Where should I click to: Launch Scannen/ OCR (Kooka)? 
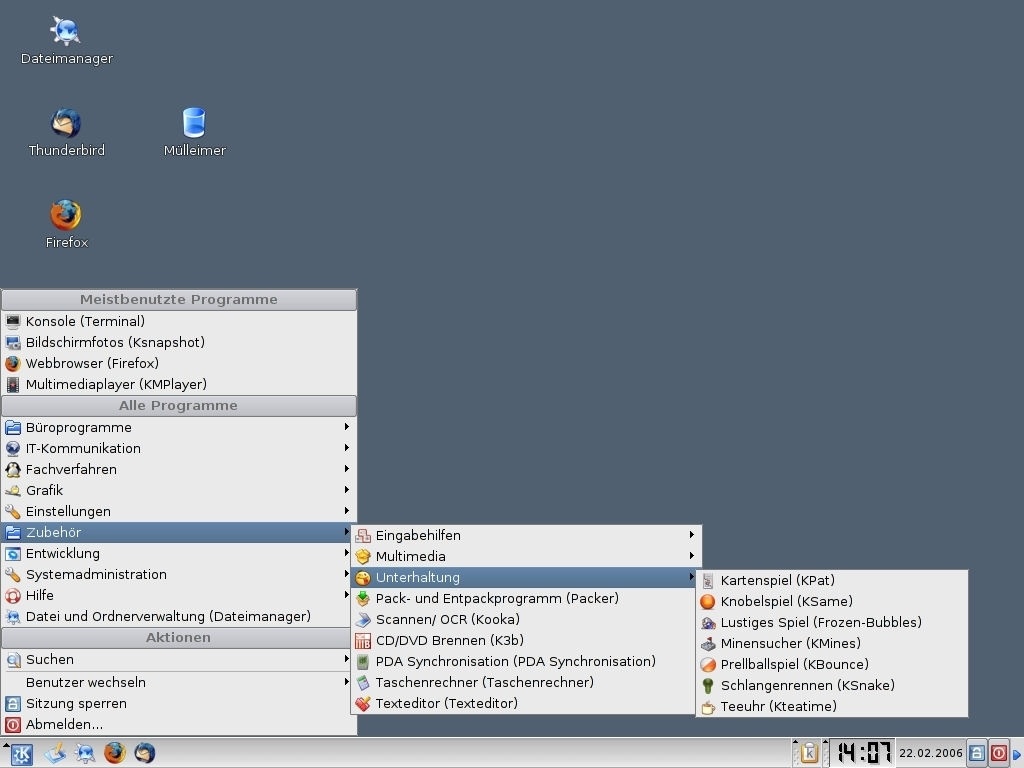(526, 619)
